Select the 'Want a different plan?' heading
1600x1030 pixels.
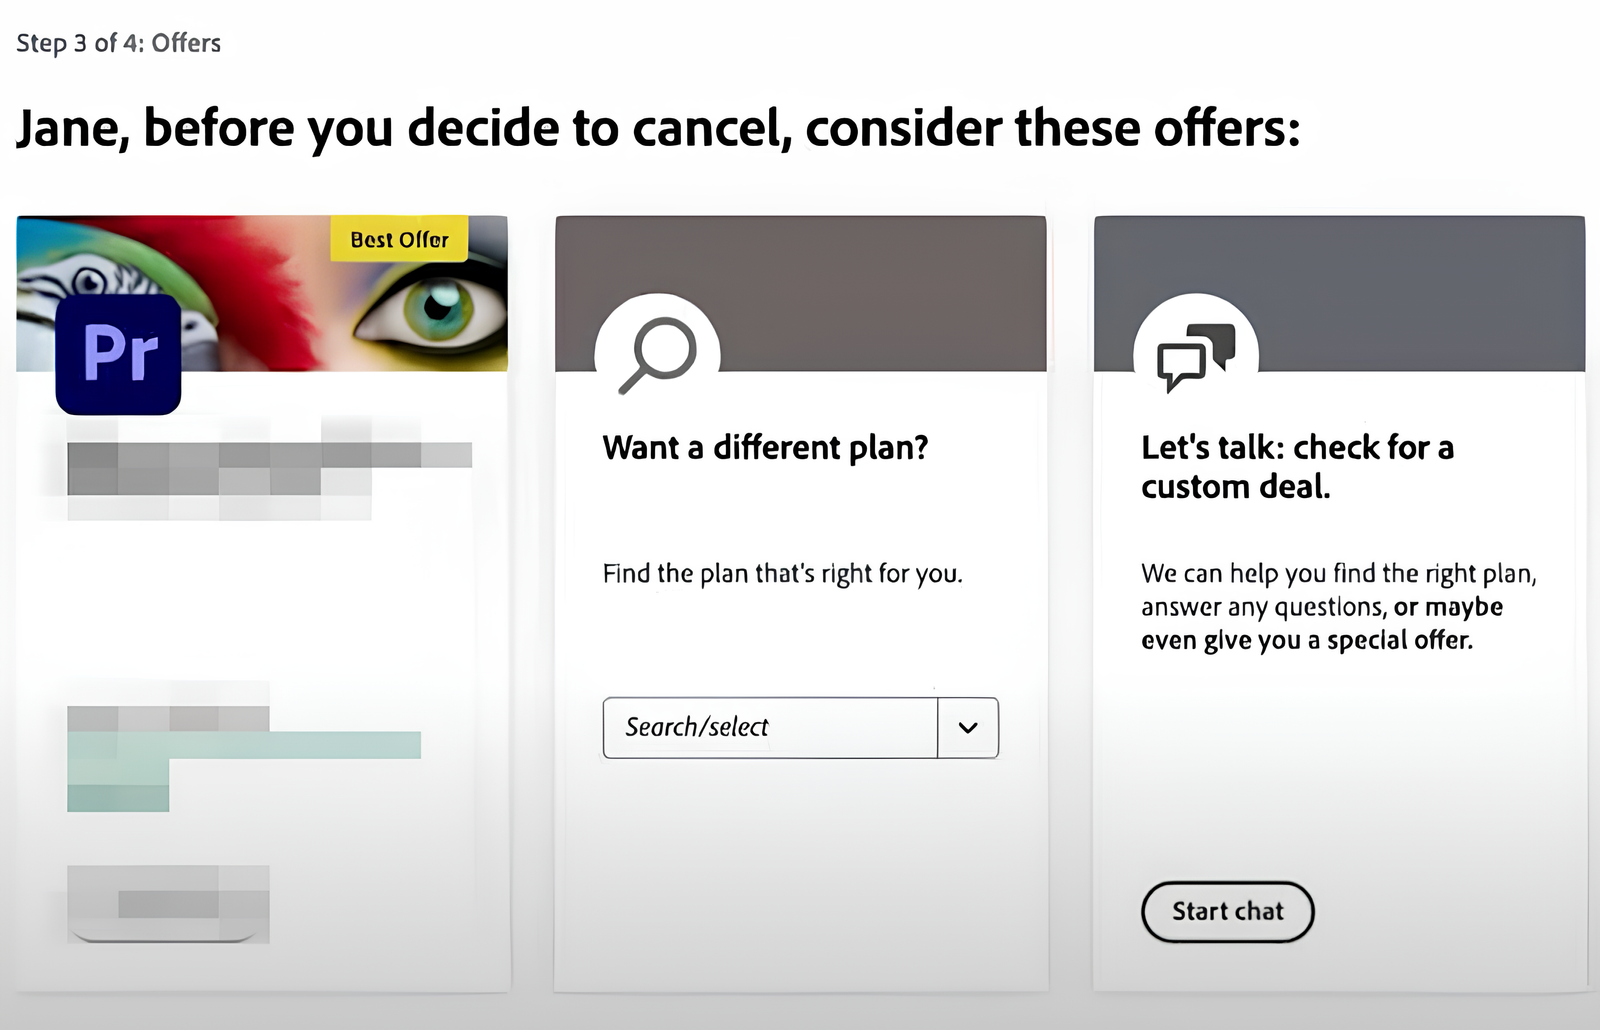tap(765, 447)
